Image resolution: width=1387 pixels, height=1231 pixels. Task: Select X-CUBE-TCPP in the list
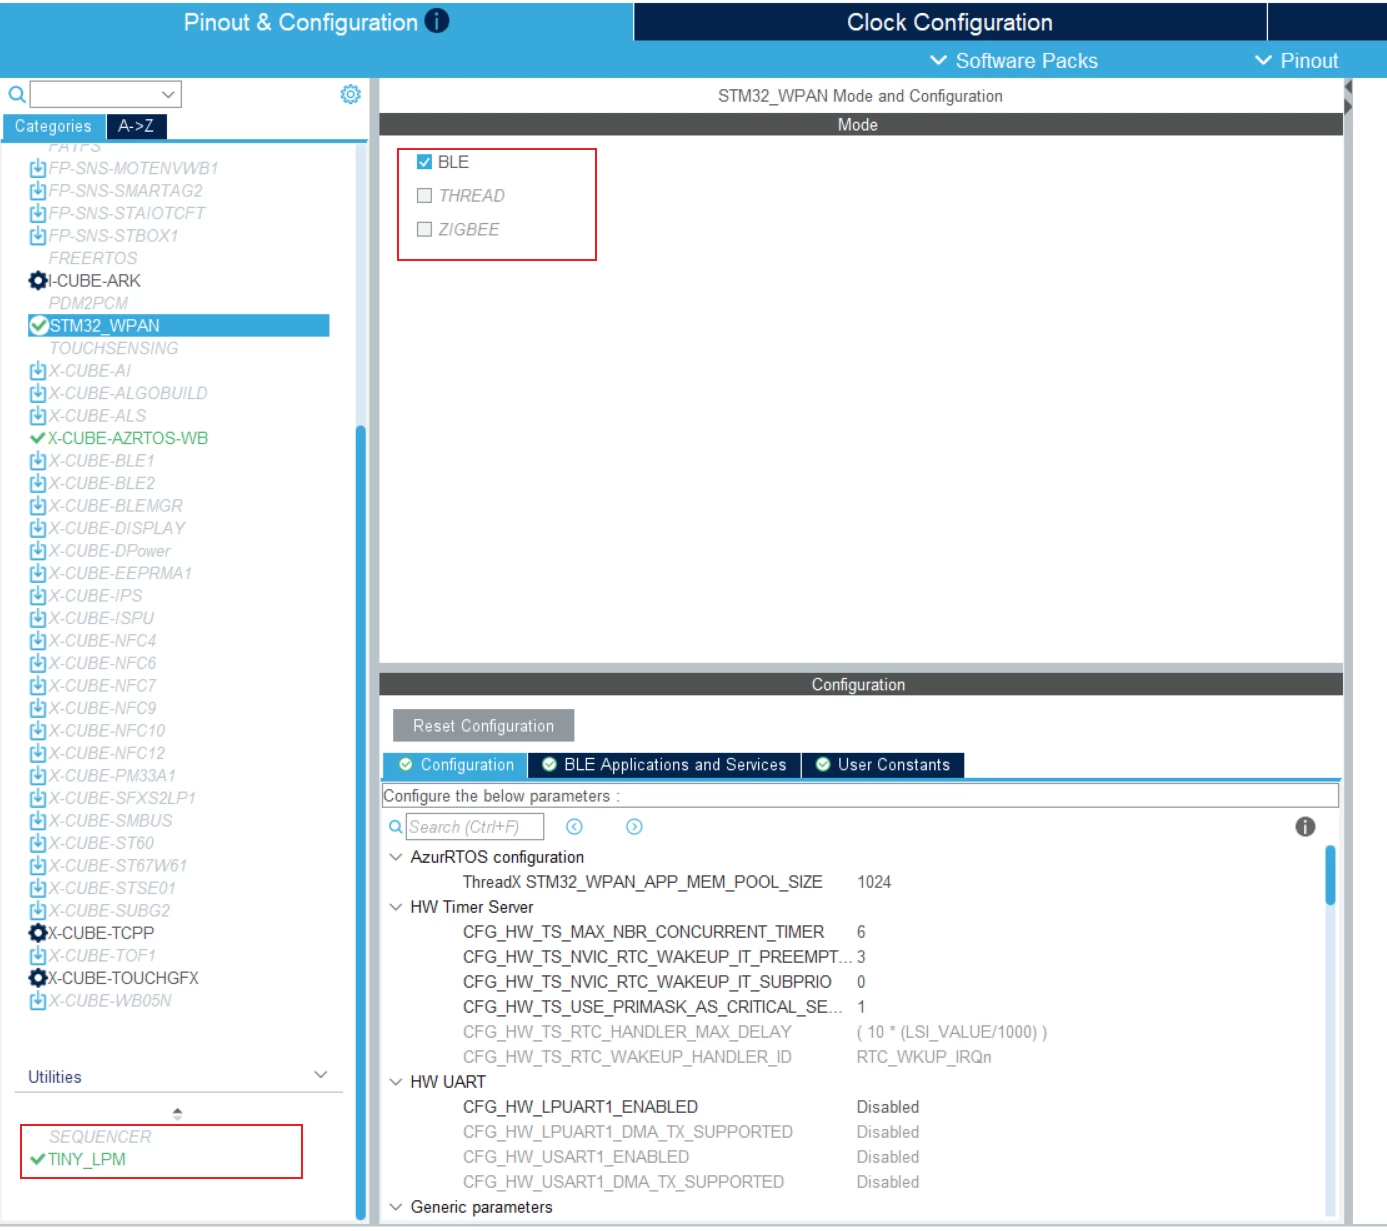click(101, 933)
